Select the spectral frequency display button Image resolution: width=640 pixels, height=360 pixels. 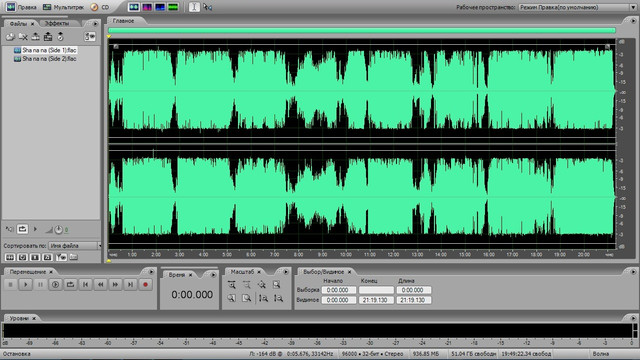pyautogui.click(x=147, y=7)
